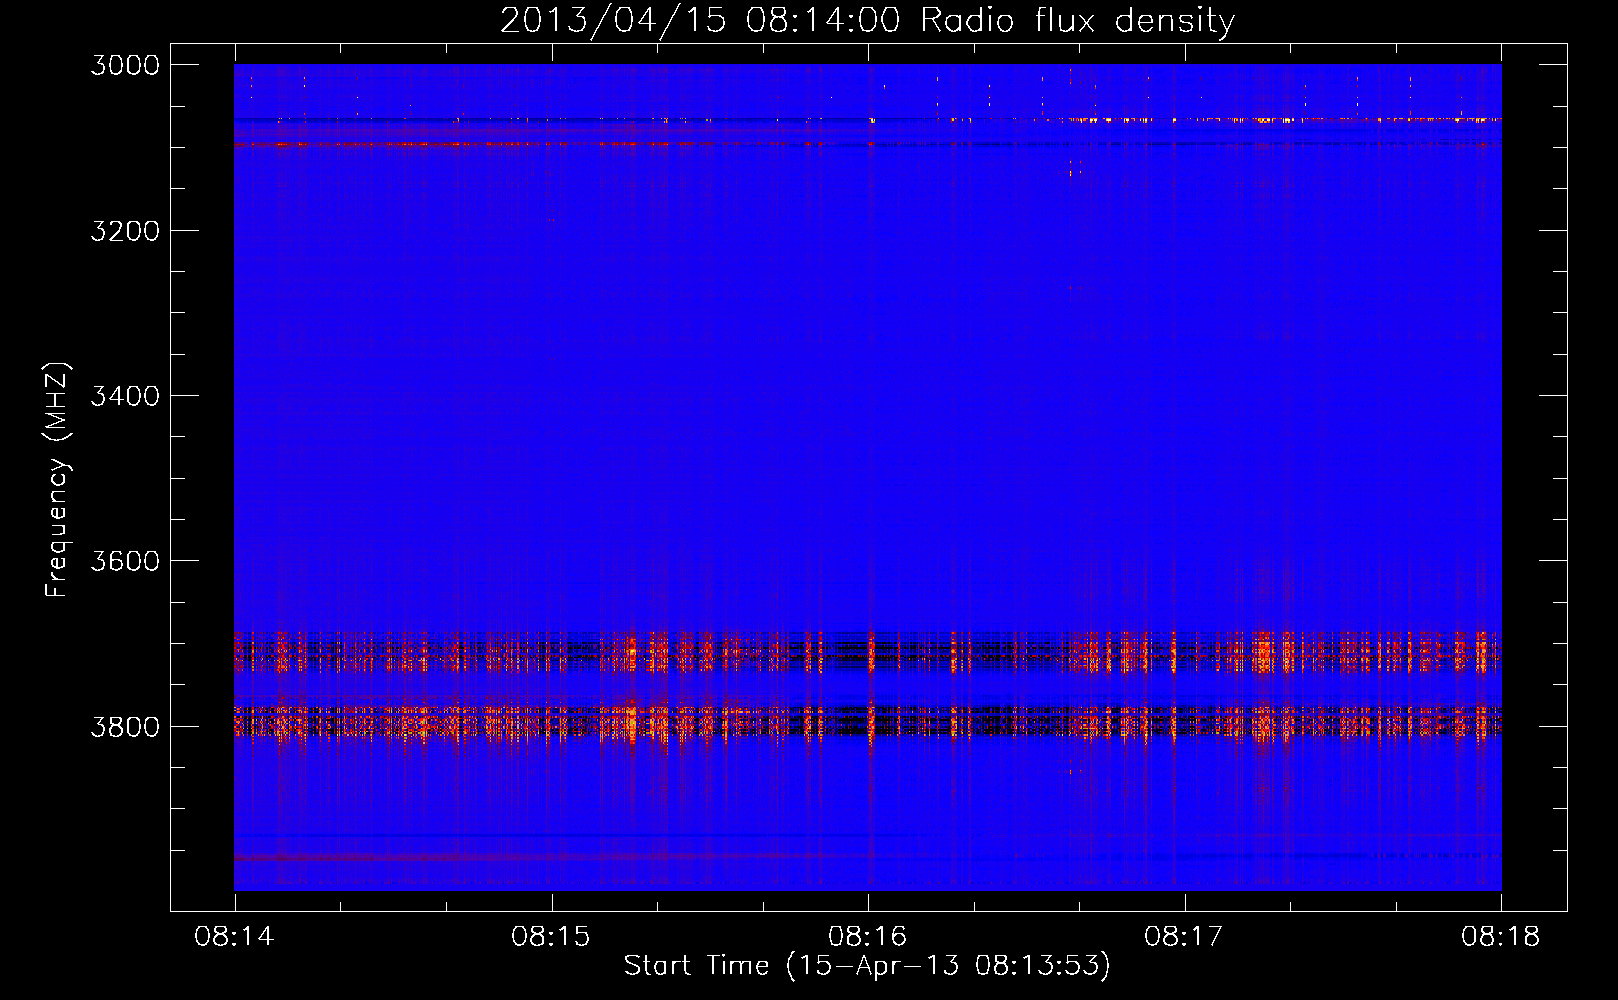The height and width of the screenshot is (1000, 1618).
Task: Click the '08:14' time axis label
Action: 234,937
